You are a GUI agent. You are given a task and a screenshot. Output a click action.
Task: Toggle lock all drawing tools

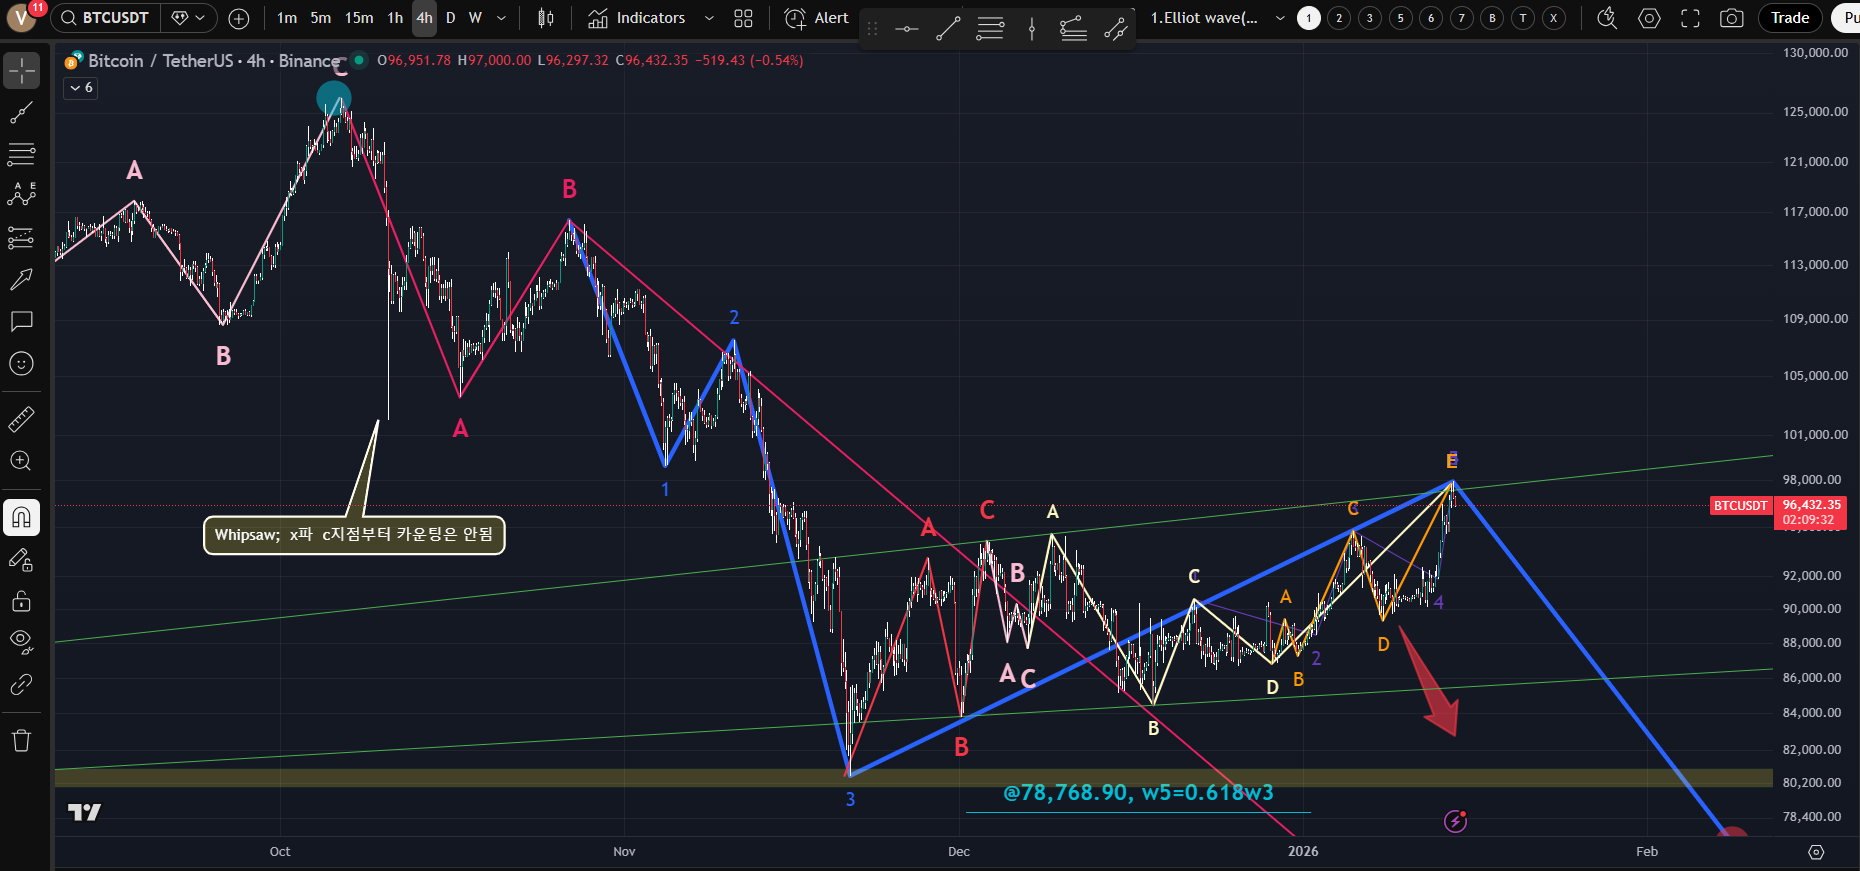click(21, 601)
